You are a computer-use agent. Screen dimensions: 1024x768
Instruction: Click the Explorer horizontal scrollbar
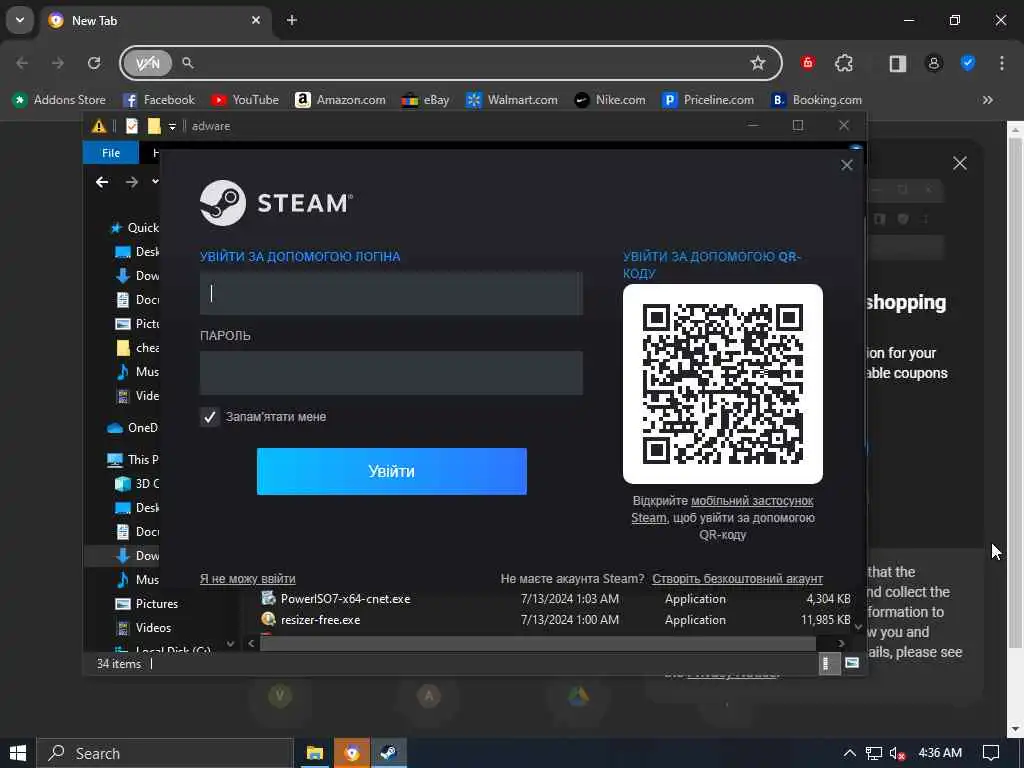coord(537,644)
